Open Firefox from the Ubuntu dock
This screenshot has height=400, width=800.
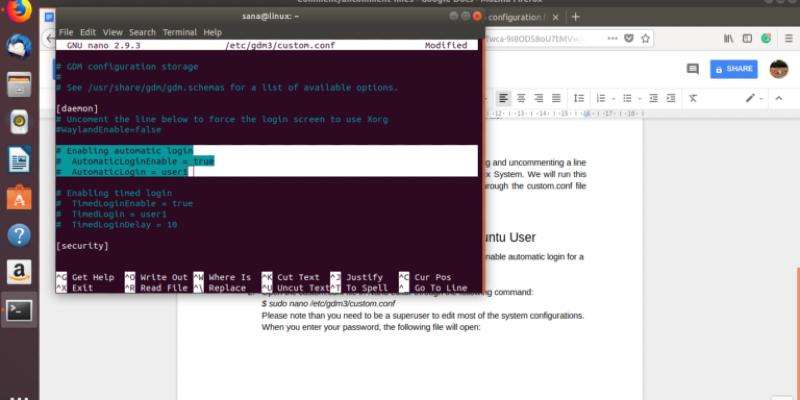[x=19, y=13]
